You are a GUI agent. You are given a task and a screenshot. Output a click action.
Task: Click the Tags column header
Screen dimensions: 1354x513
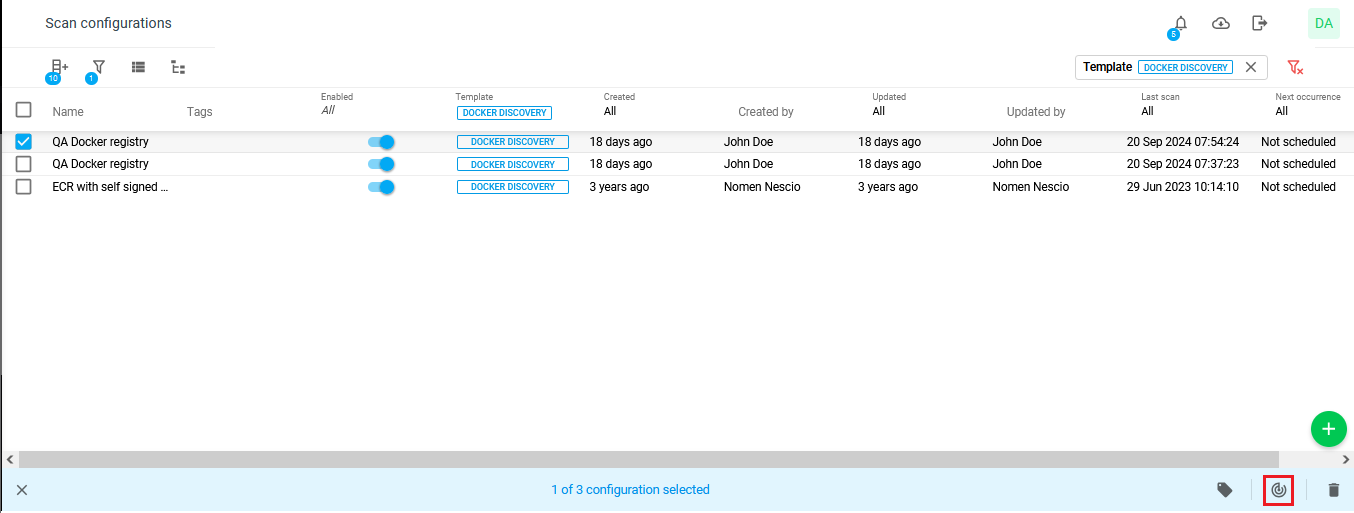[200, 112]
